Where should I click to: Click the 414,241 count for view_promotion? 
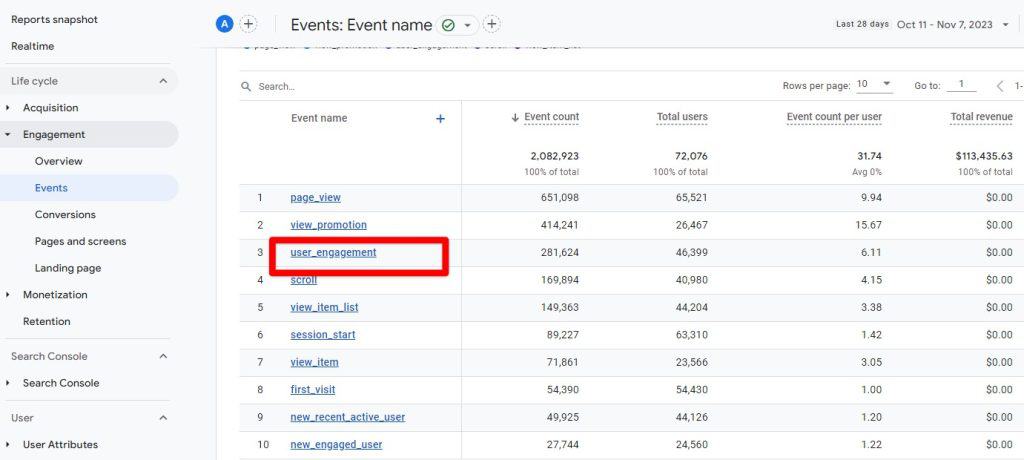point(558,225)
